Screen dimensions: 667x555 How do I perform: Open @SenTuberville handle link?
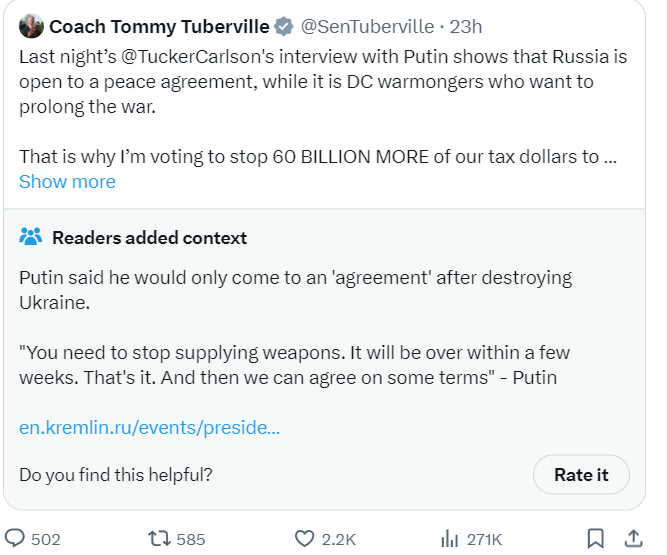(367, 26)
